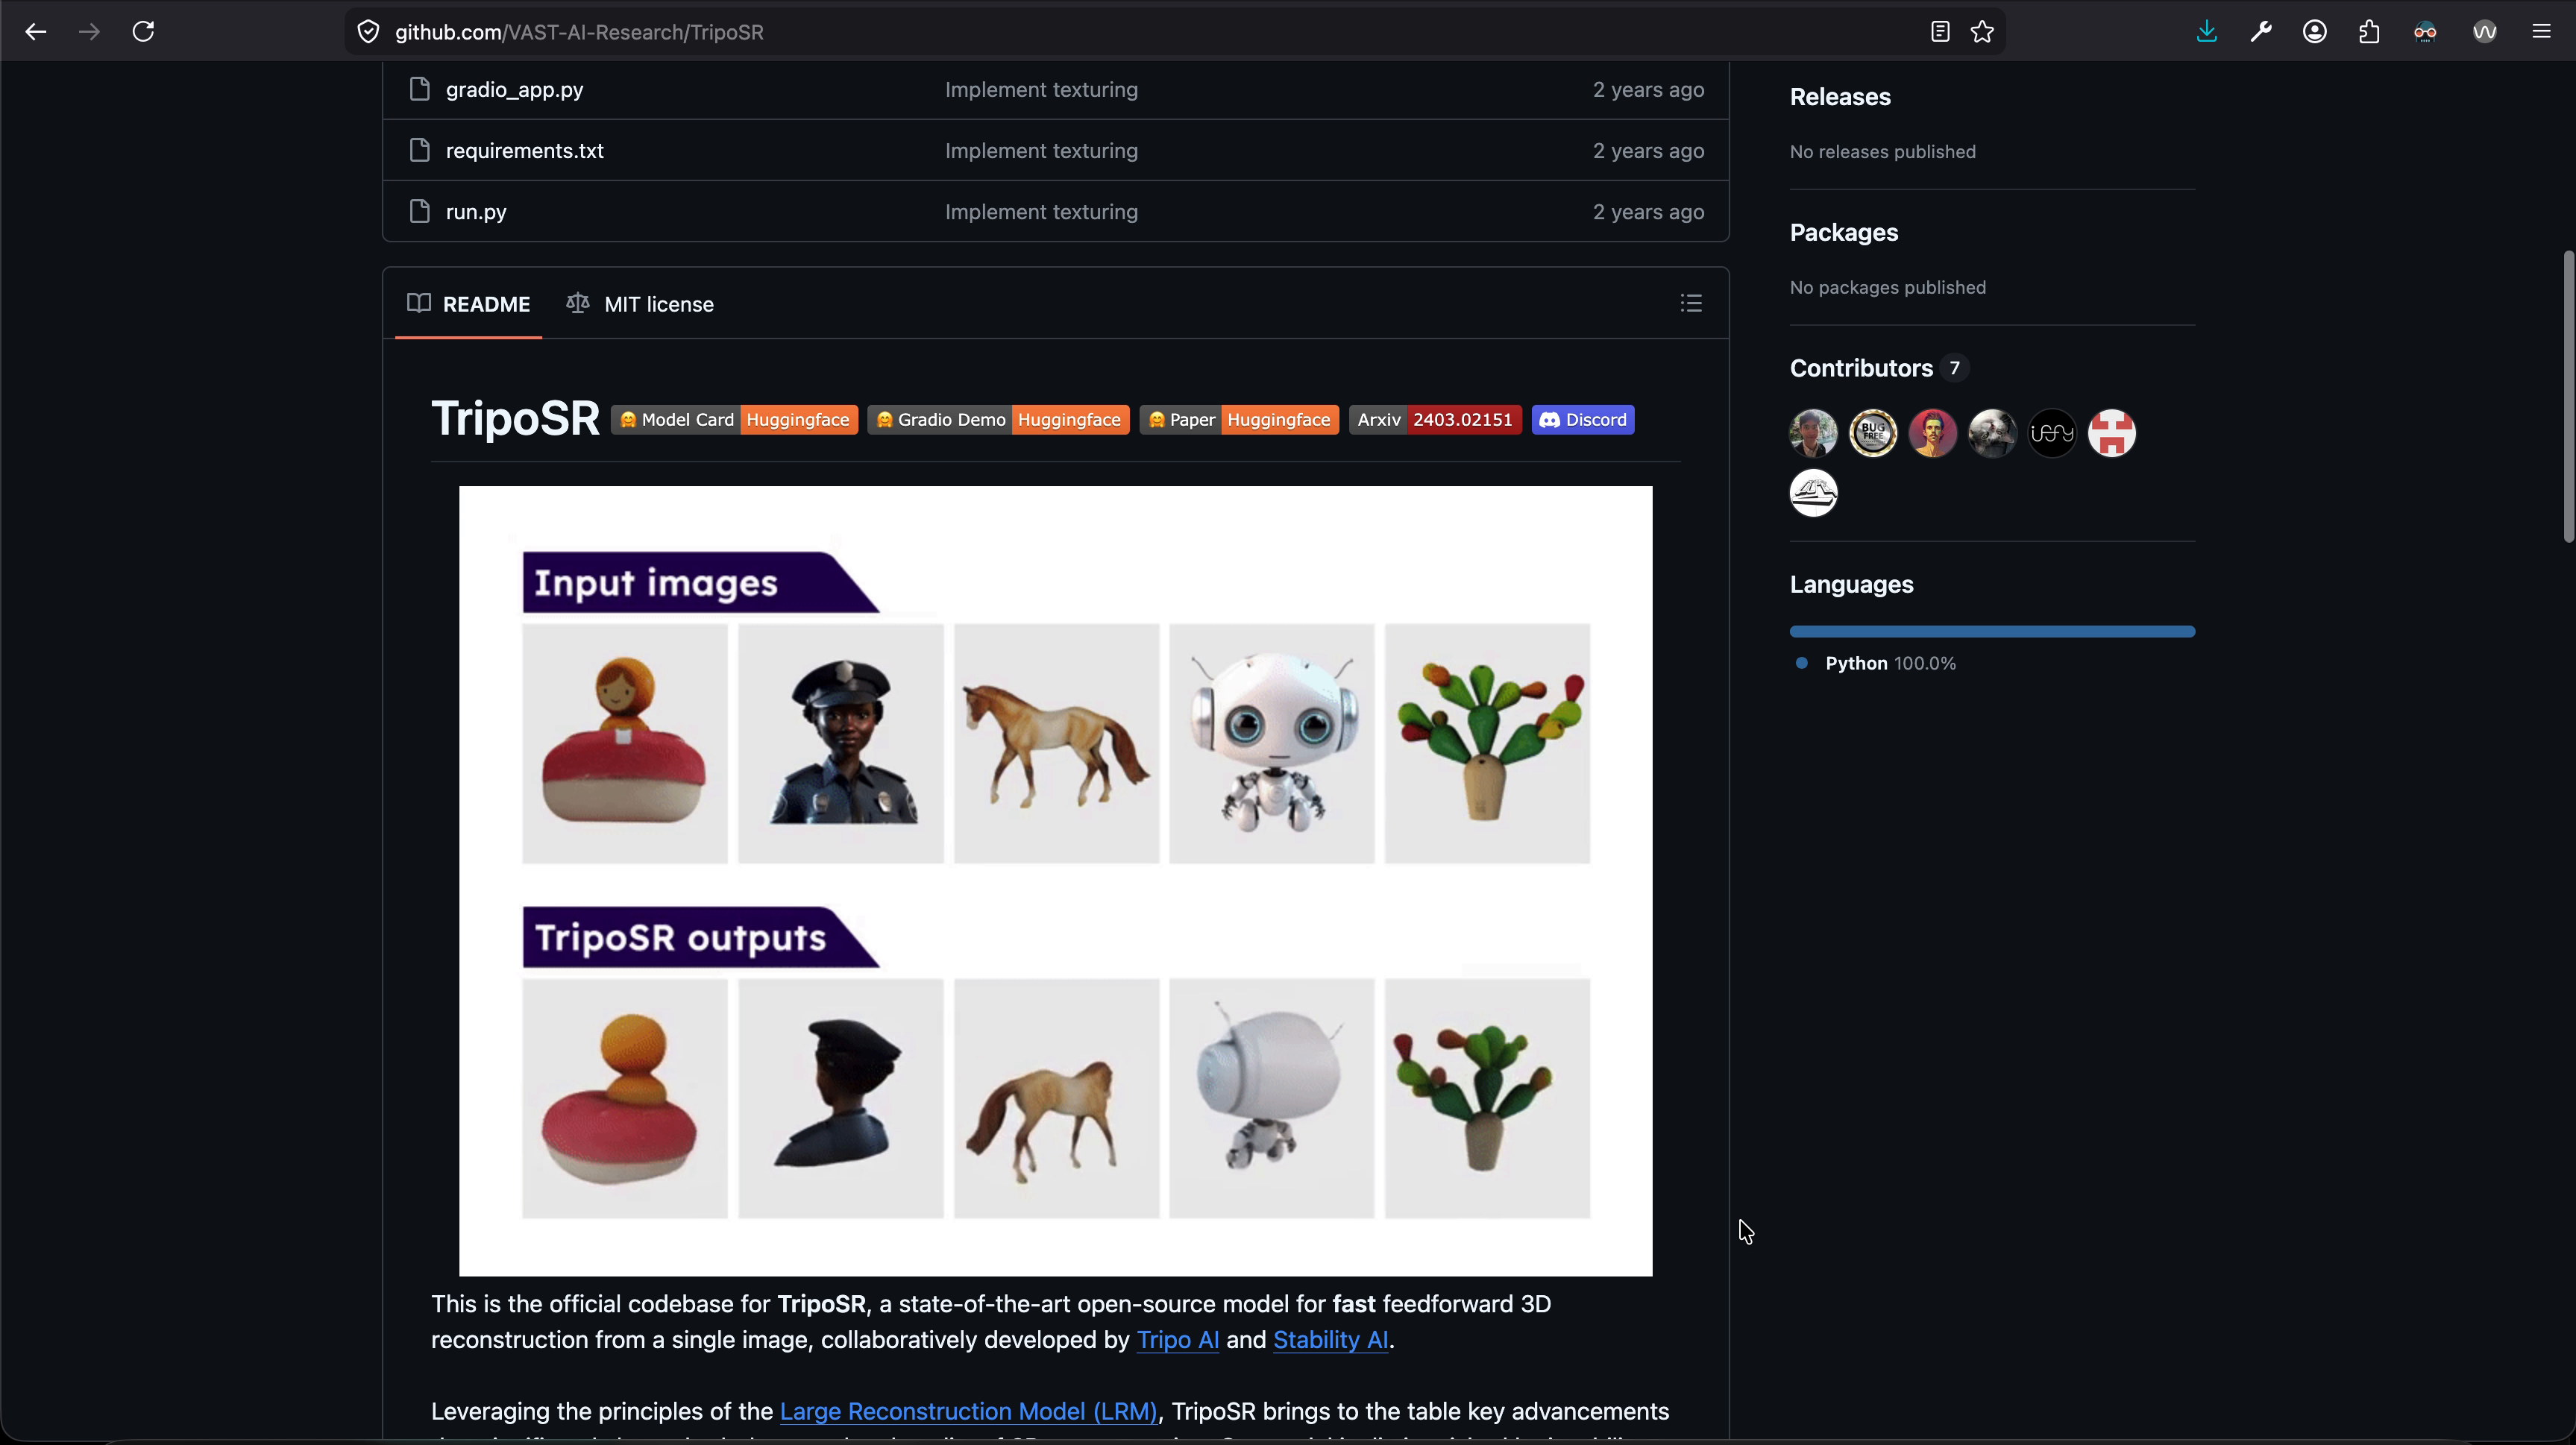The width and height of the screenshot is (2576, 1445).
Task: Reload the page with refresh icon
Action: 143,32
